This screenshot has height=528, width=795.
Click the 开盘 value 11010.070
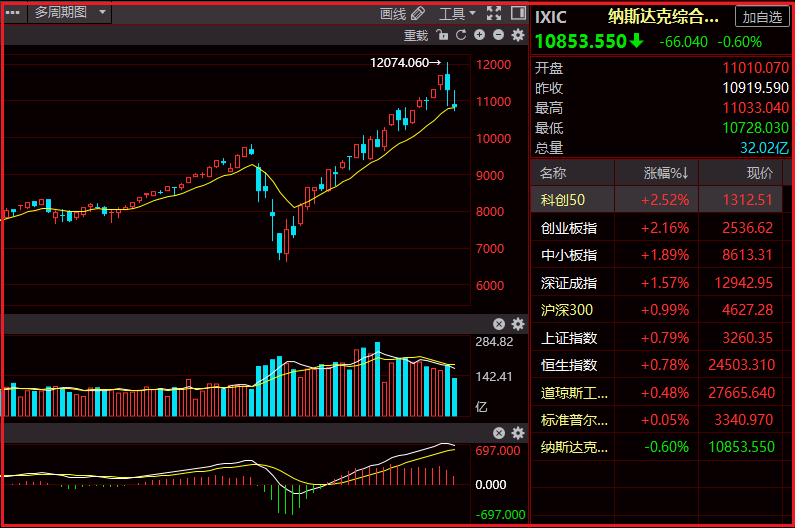click(x=755, y=67)
